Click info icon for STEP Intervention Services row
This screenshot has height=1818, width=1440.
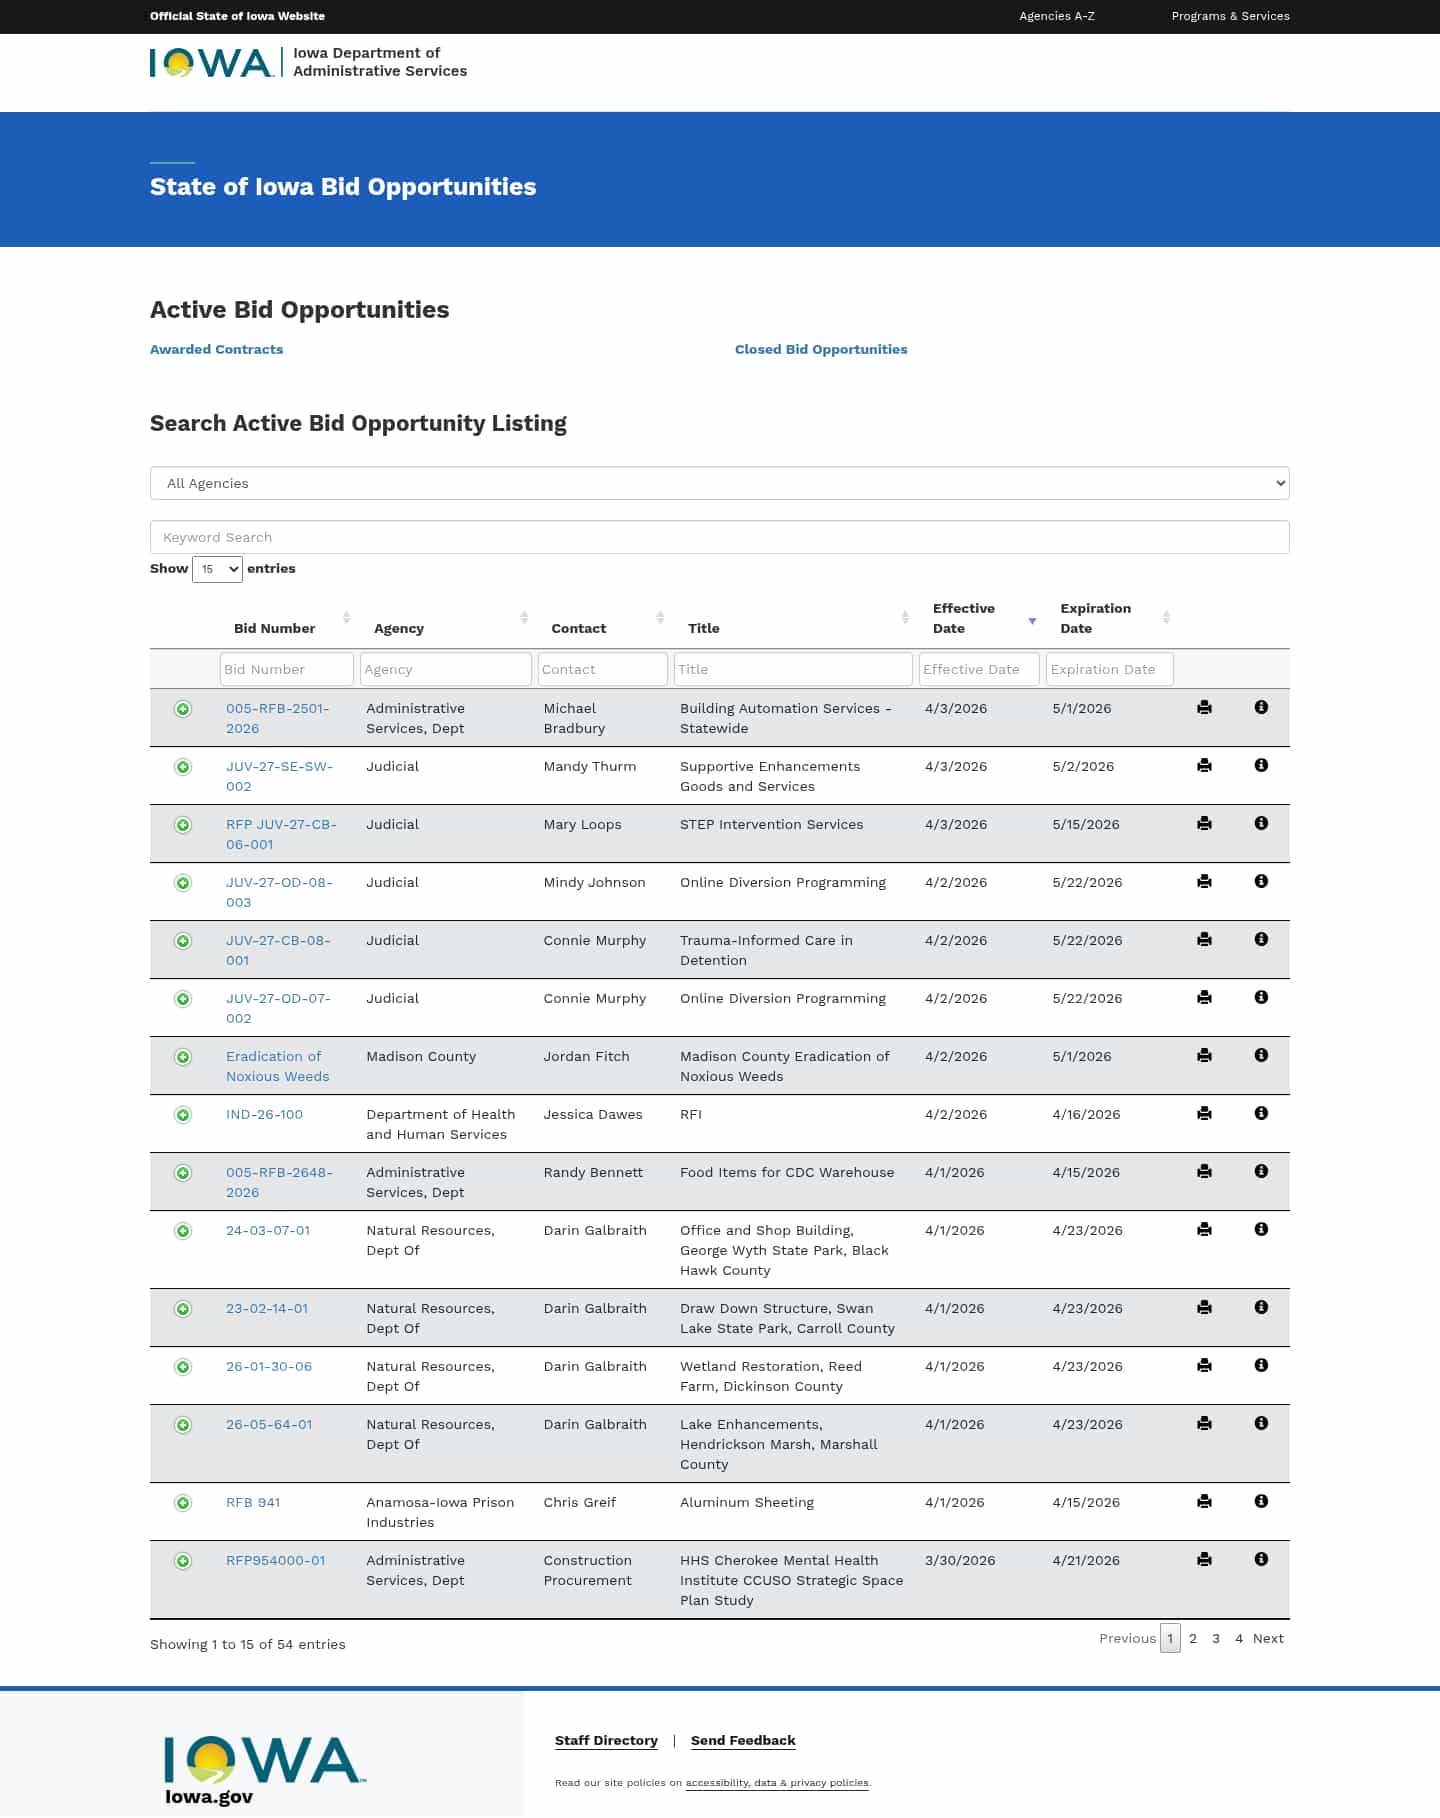coord(1261,823)
